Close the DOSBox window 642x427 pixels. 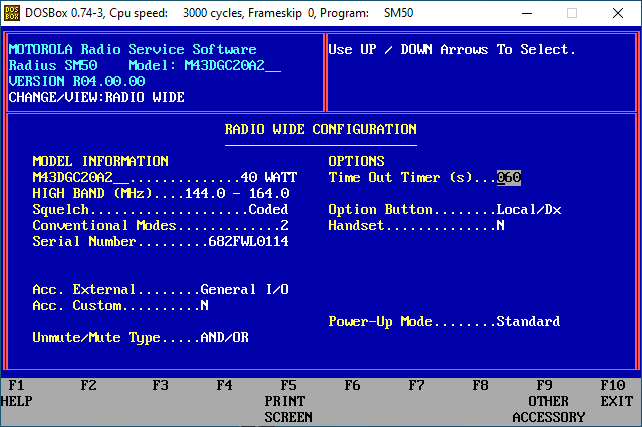click(618, 13)
